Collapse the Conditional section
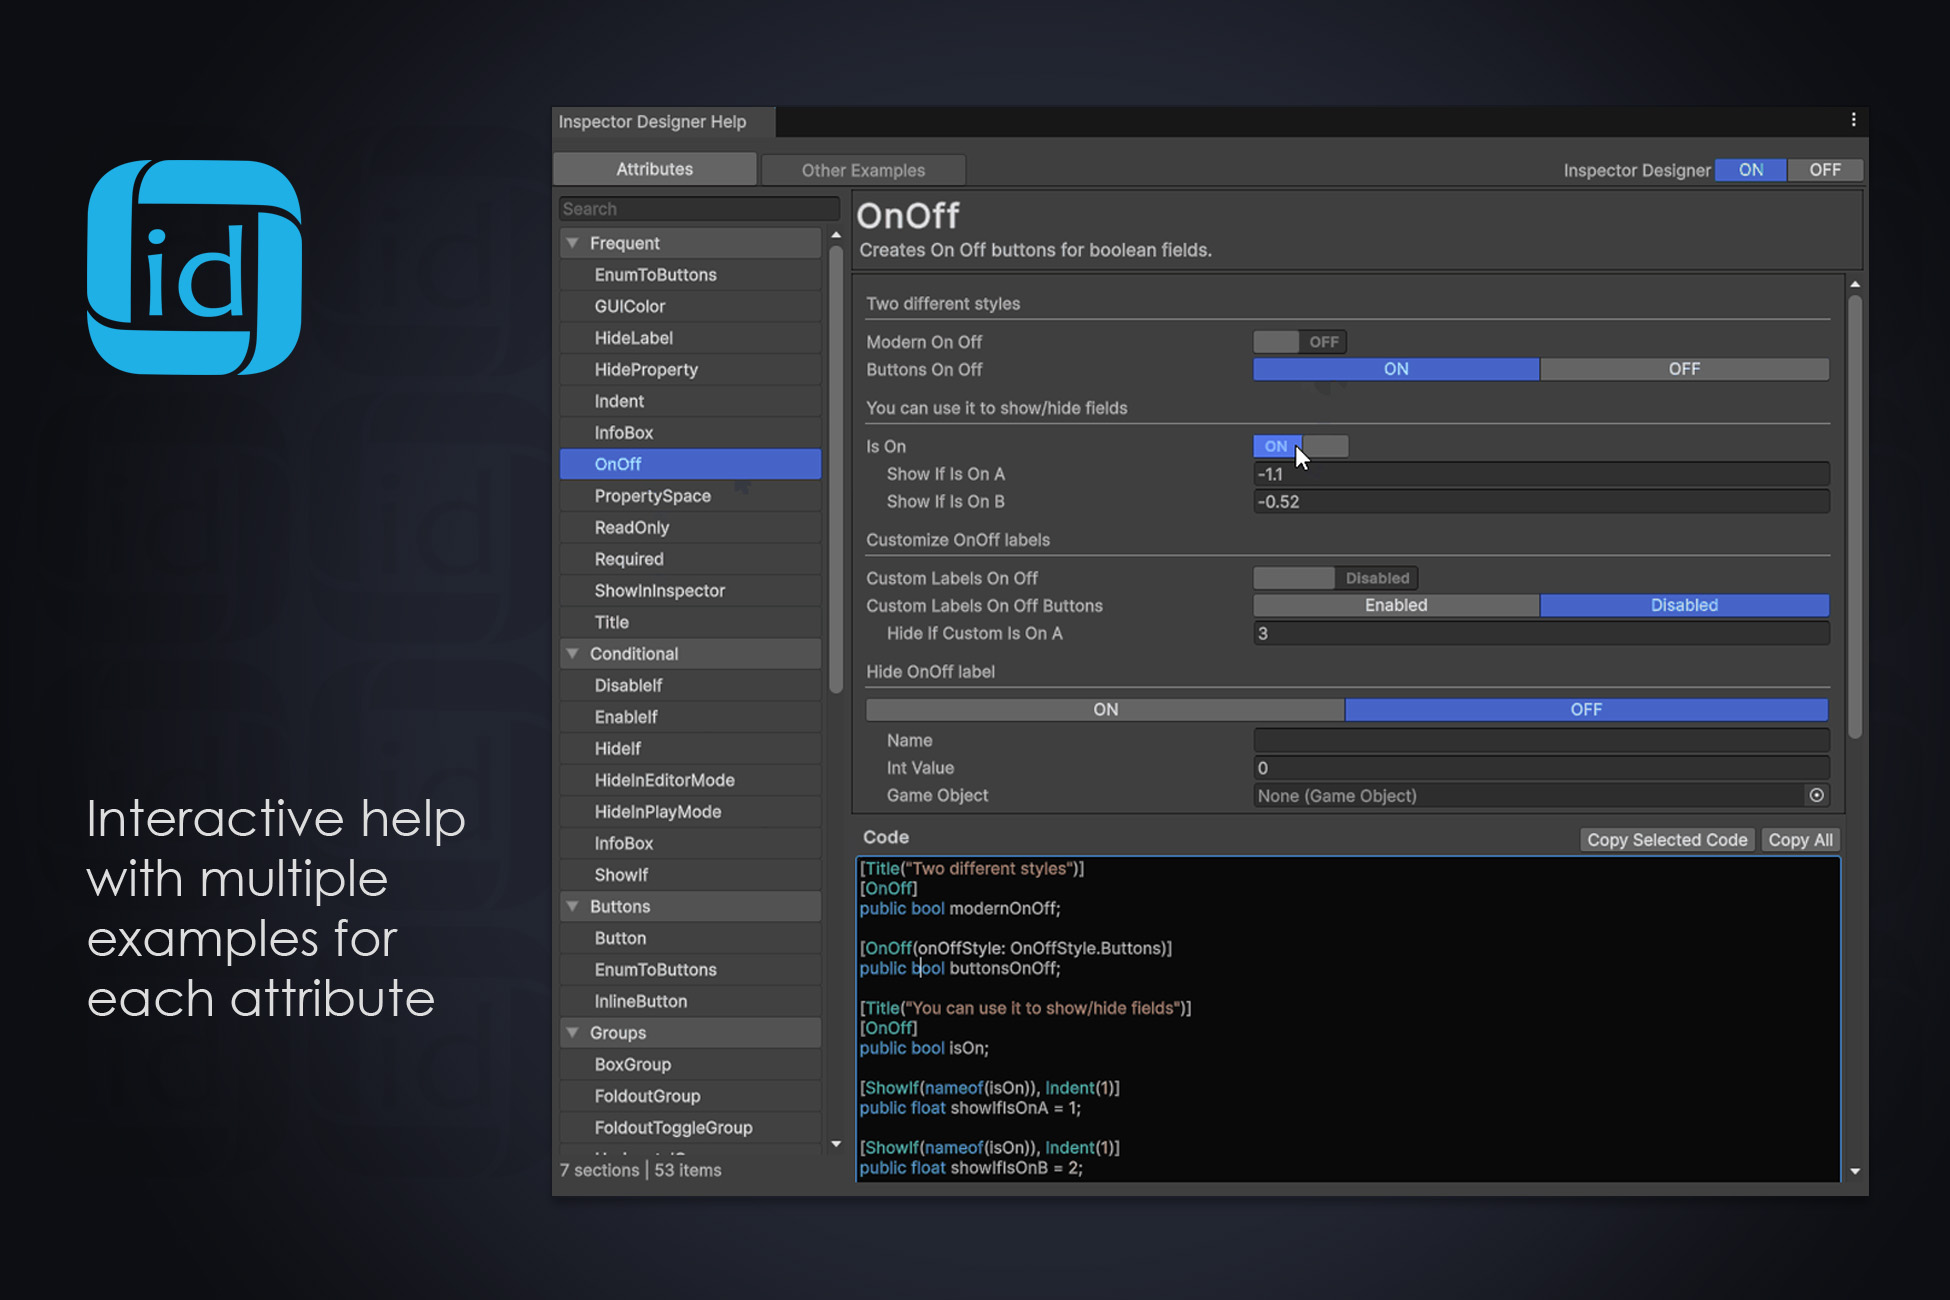 tap(573, 654)
